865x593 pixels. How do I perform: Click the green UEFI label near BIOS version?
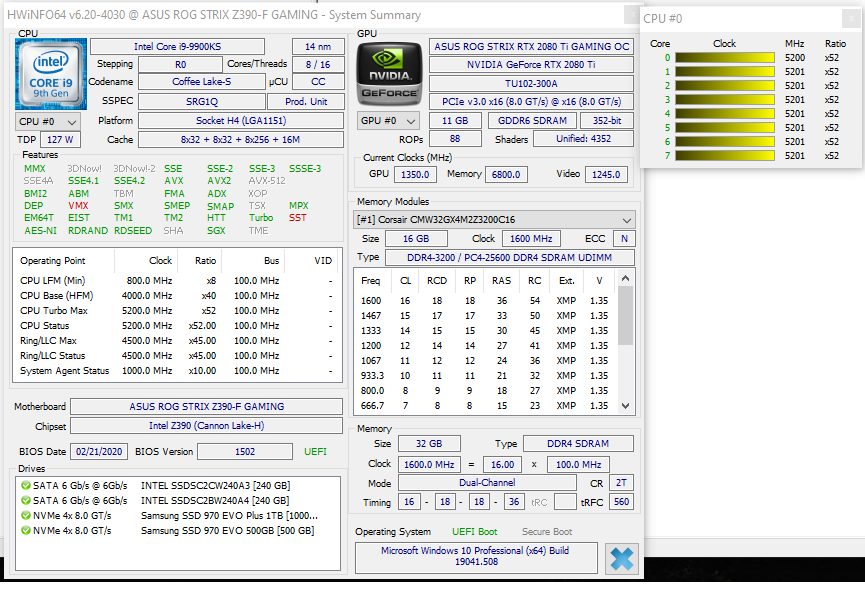[x=316, y=451]
